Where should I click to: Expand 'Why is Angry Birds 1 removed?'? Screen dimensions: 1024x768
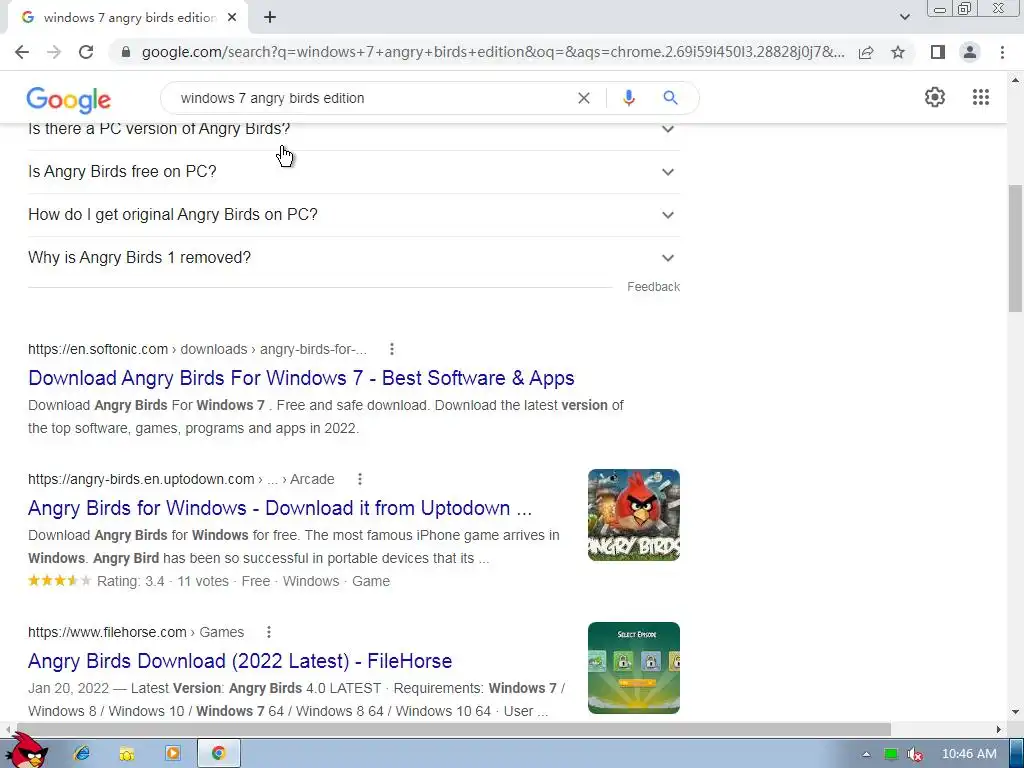(353, 258)
